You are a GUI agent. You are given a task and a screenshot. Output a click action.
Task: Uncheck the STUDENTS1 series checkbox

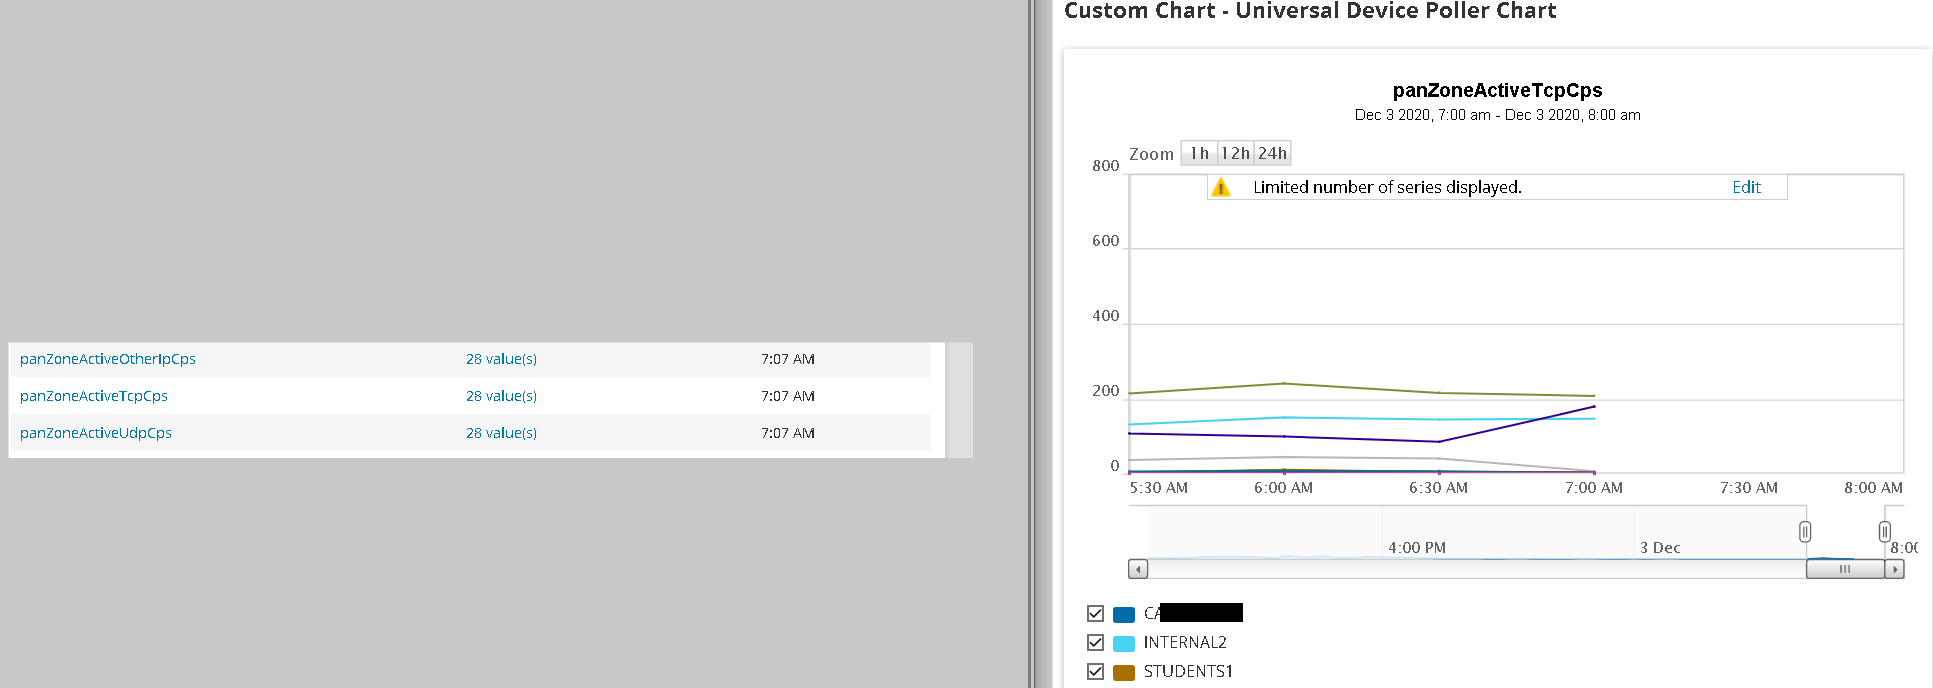click(x=1095, y=671)
